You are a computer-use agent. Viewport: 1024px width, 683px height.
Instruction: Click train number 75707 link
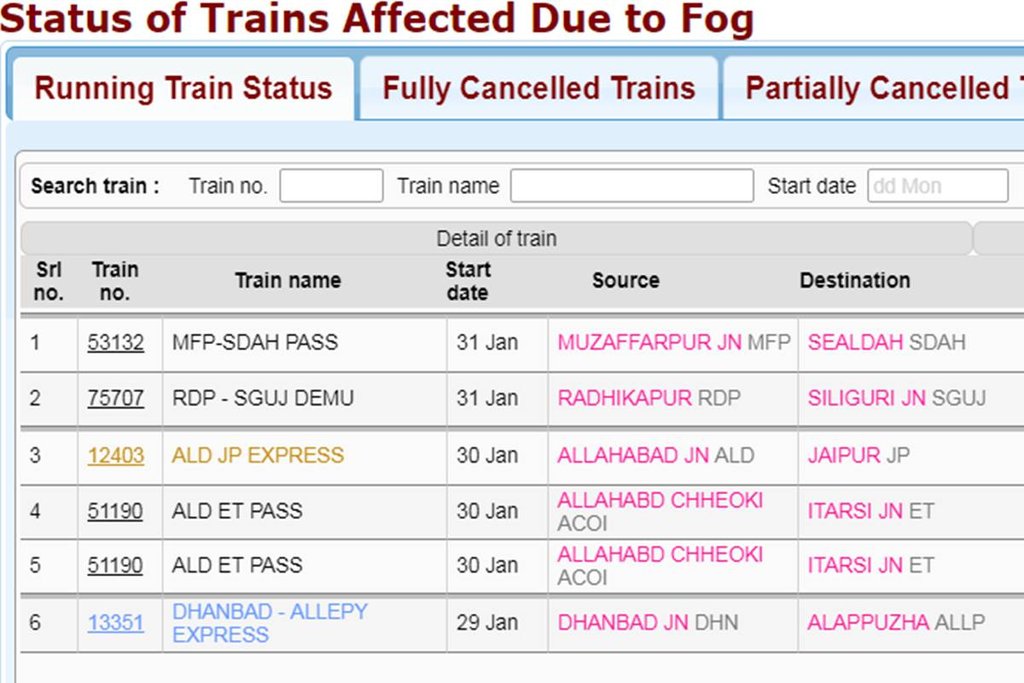117,399
